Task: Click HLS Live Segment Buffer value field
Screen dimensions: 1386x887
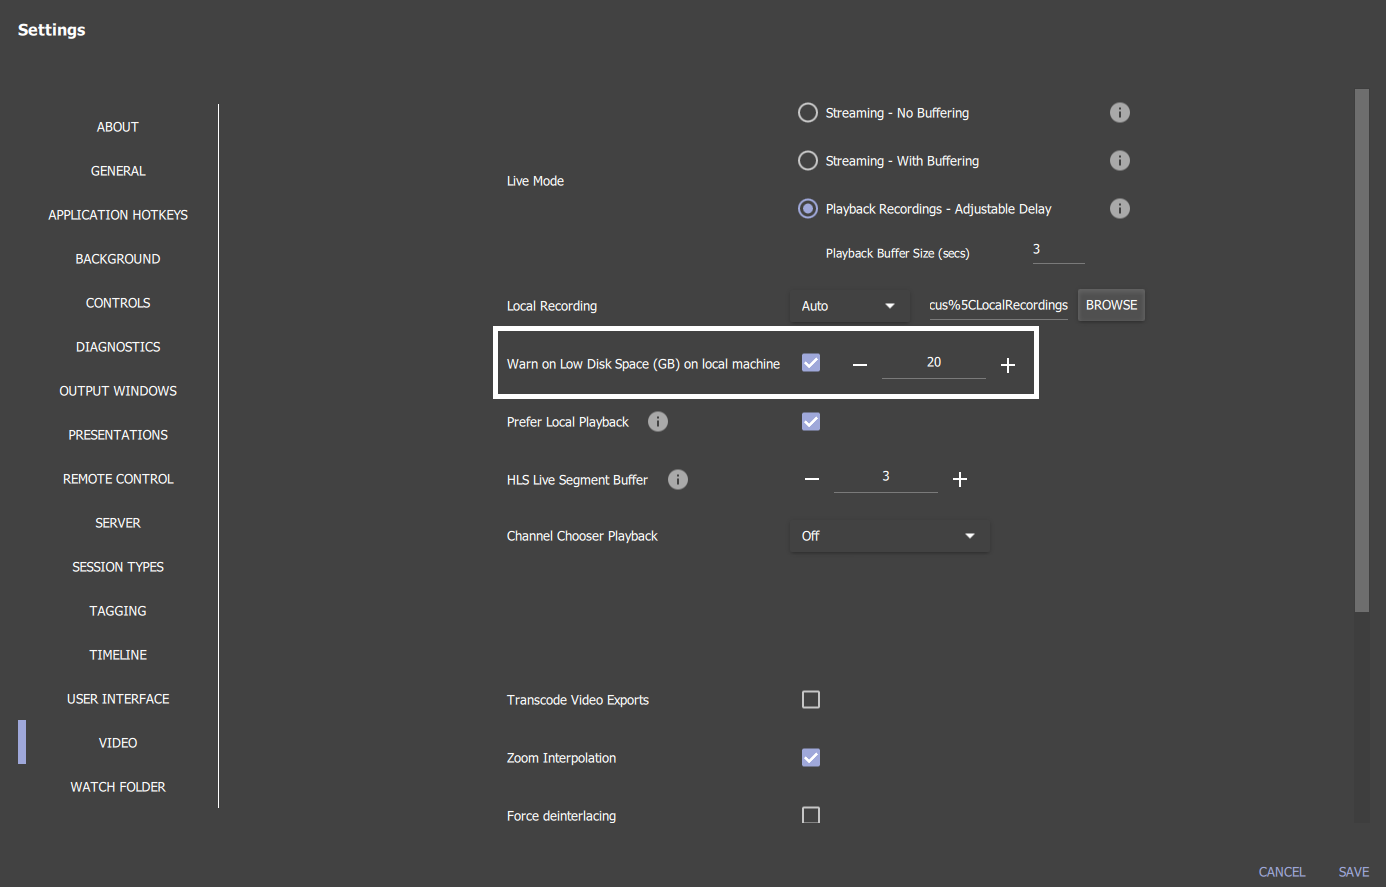Action: coord(886,478)
